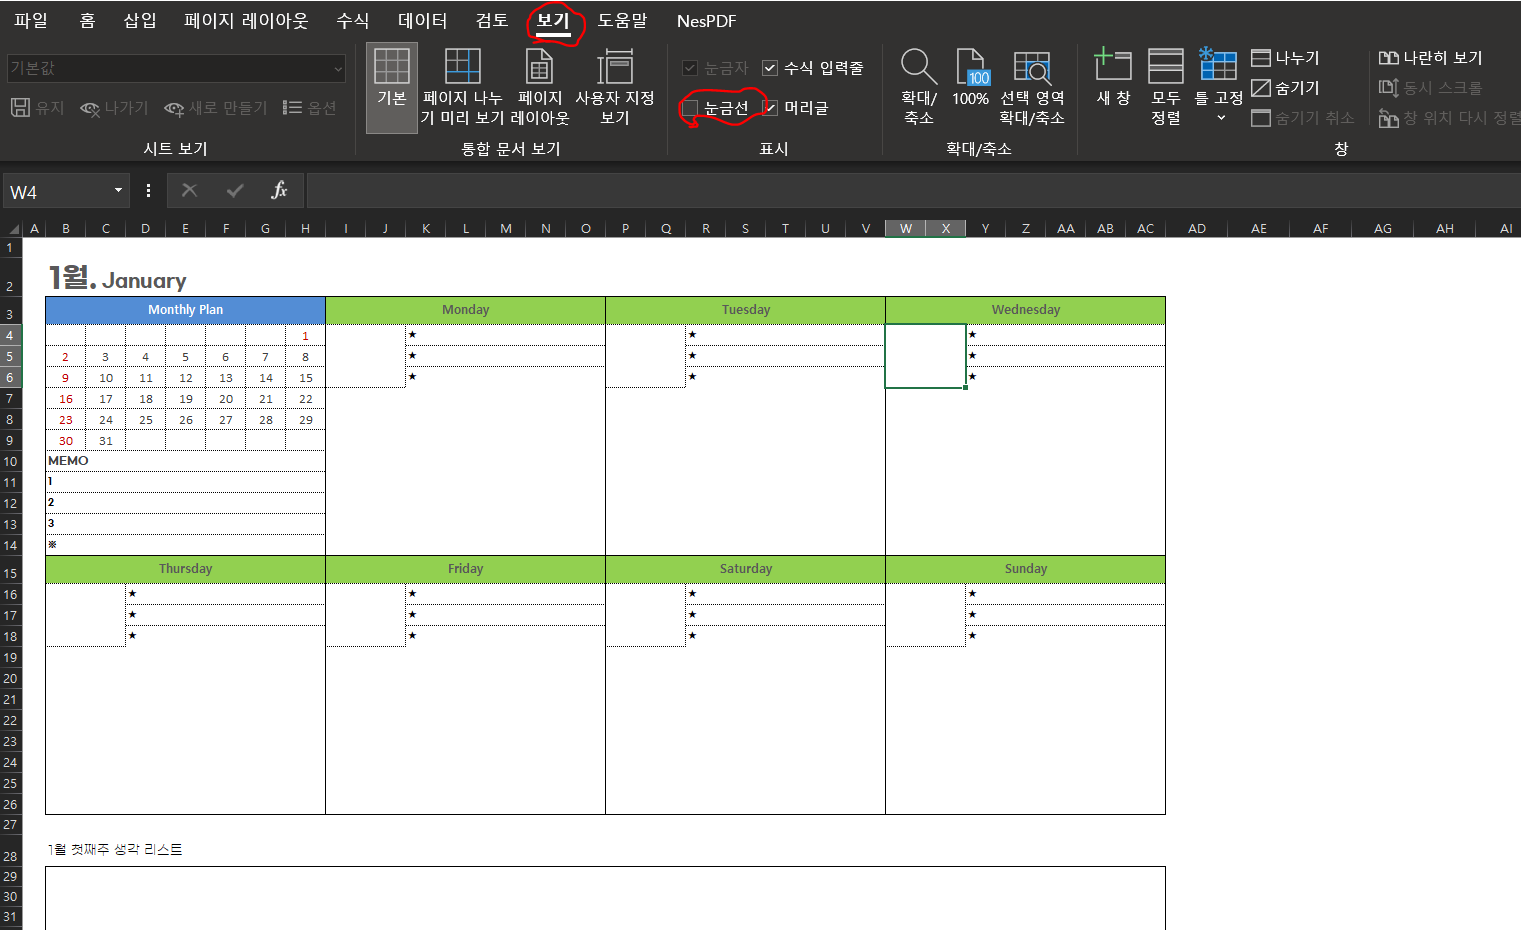Arrange windows with 모두 정렬

pos(1166,87)
